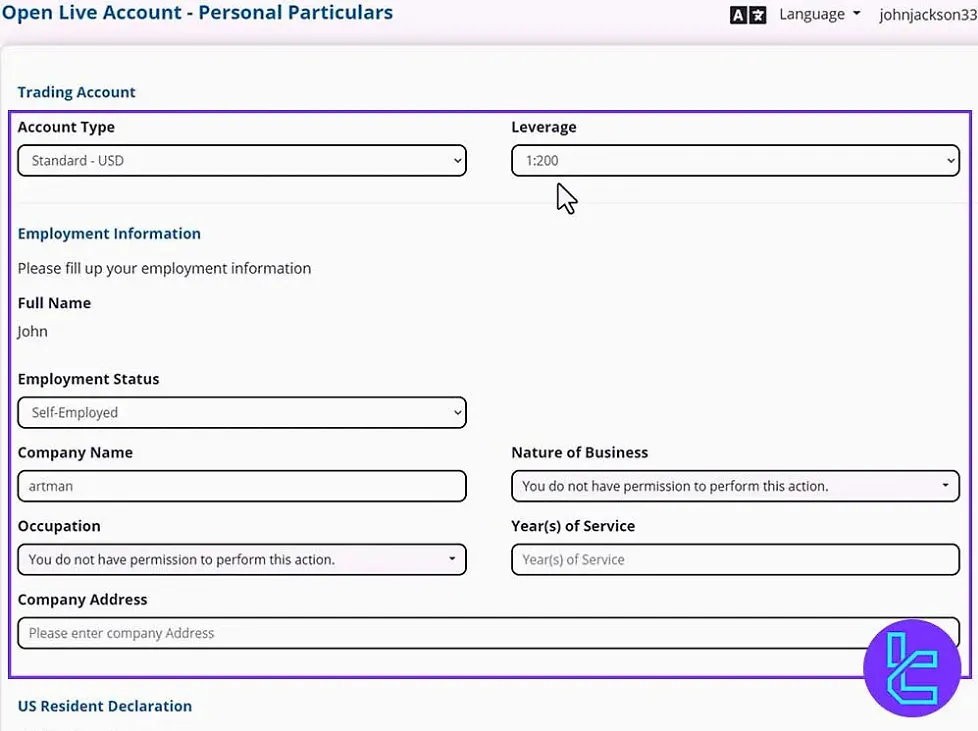Click the translate language icon

[747, 15]
